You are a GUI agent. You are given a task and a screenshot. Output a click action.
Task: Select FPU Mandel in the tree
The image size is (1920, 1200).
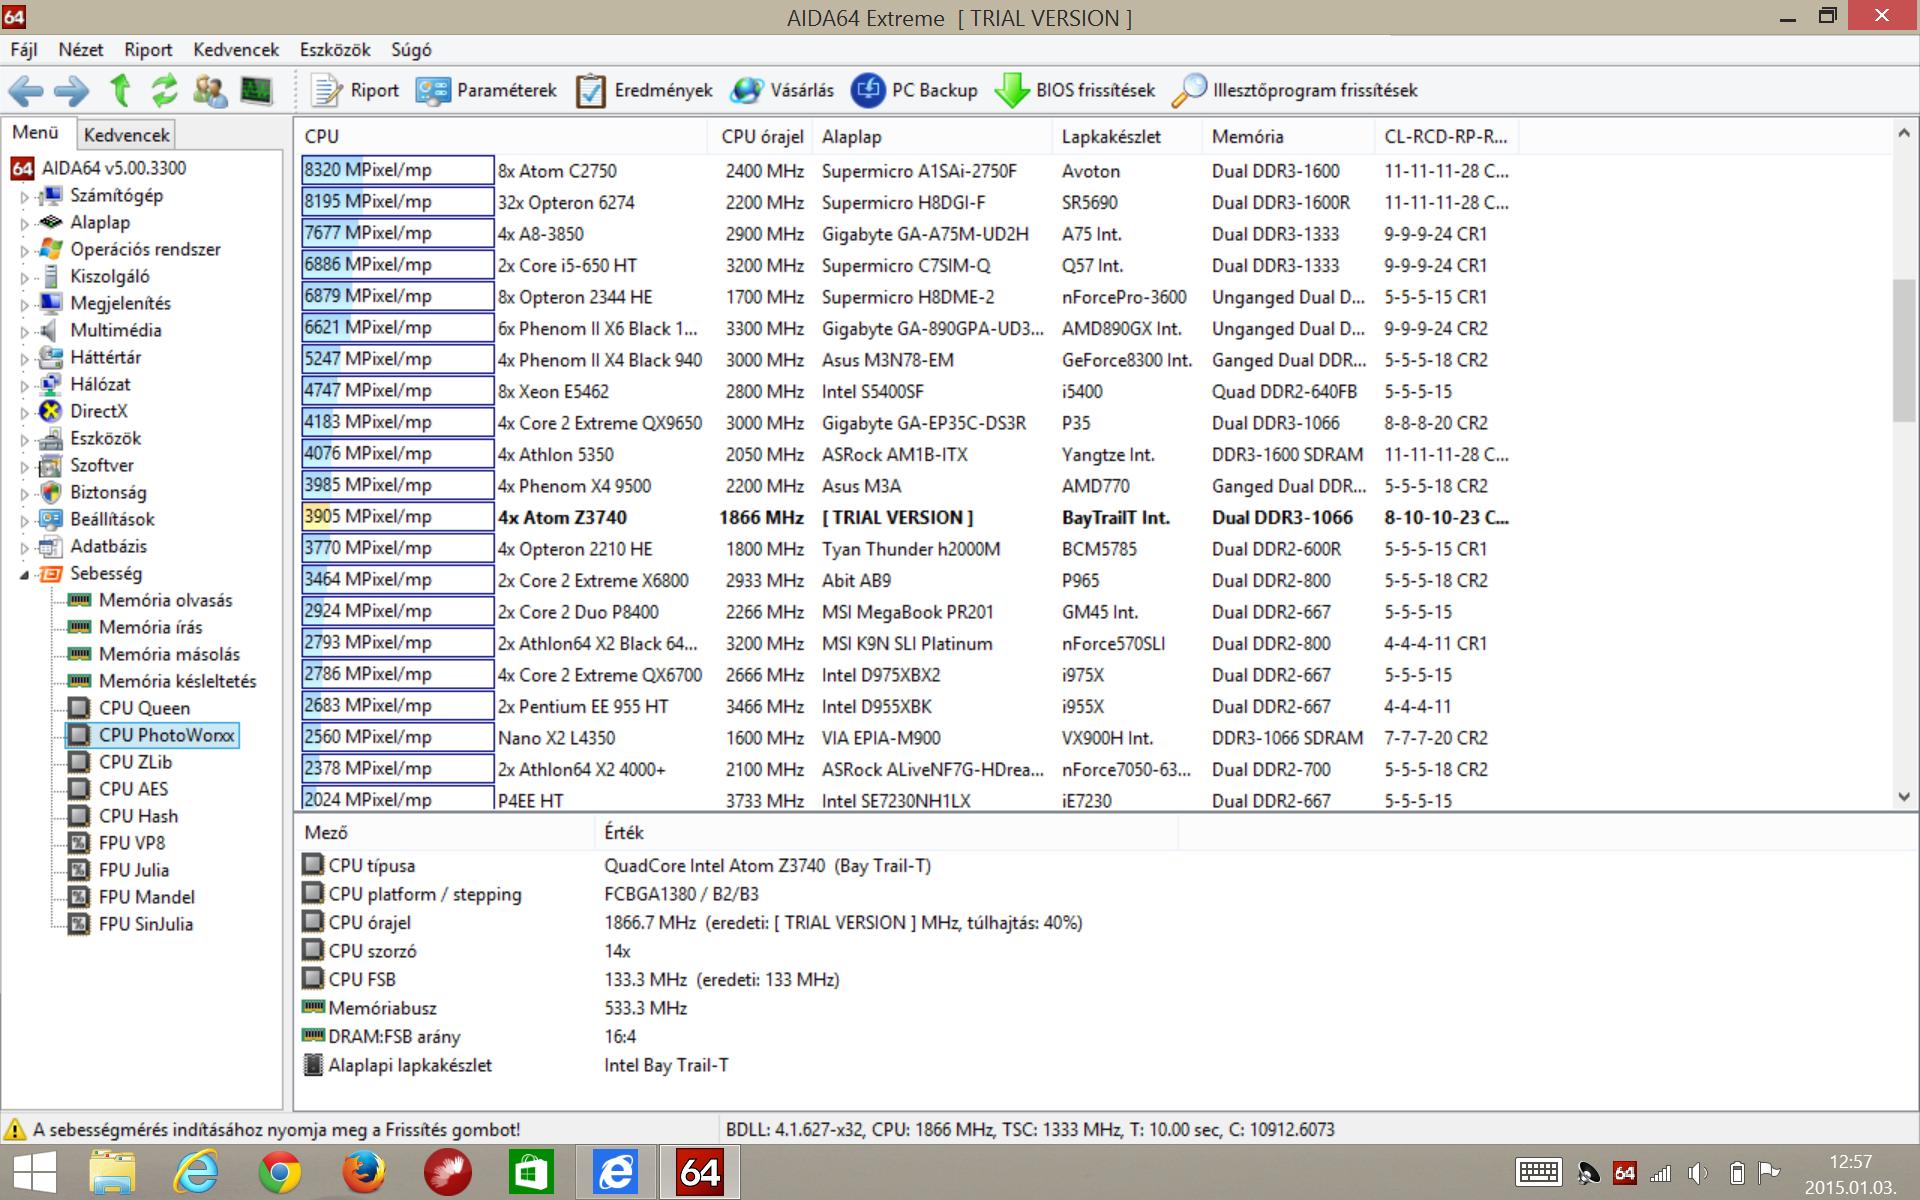click(146, 897)
